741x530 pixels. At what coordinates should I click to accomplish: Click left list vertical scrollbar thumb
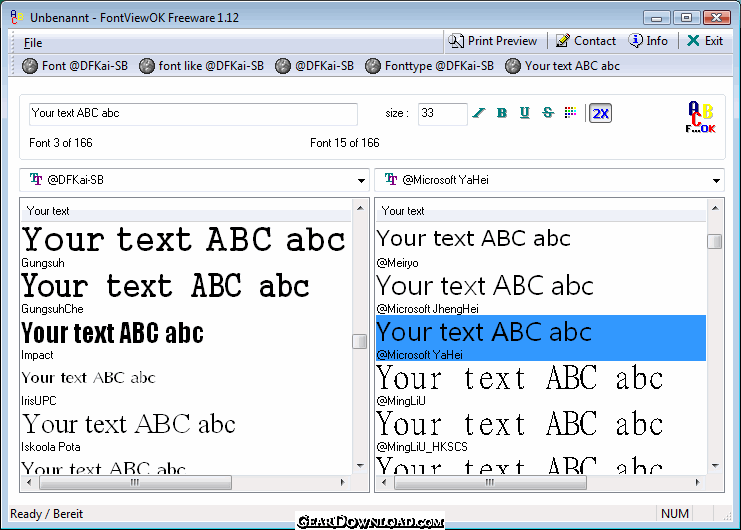(360, 341)
